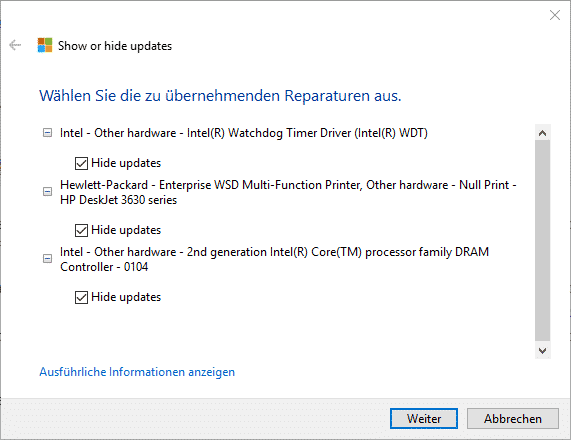The image size is (571, 440).
Task: Click the vertical scrollbar thumb
Action: pyautogui.click(x=542, y=241)
